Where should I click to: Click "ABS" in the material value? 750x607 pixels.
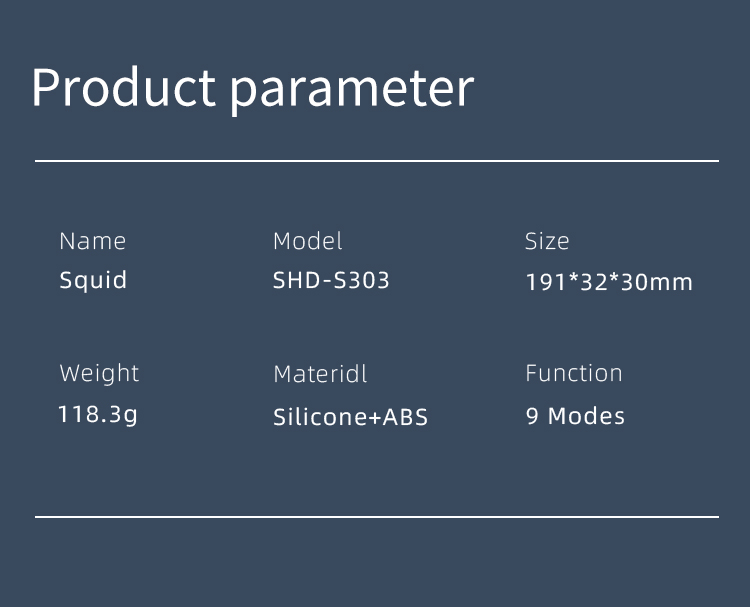tap(407, 417)
